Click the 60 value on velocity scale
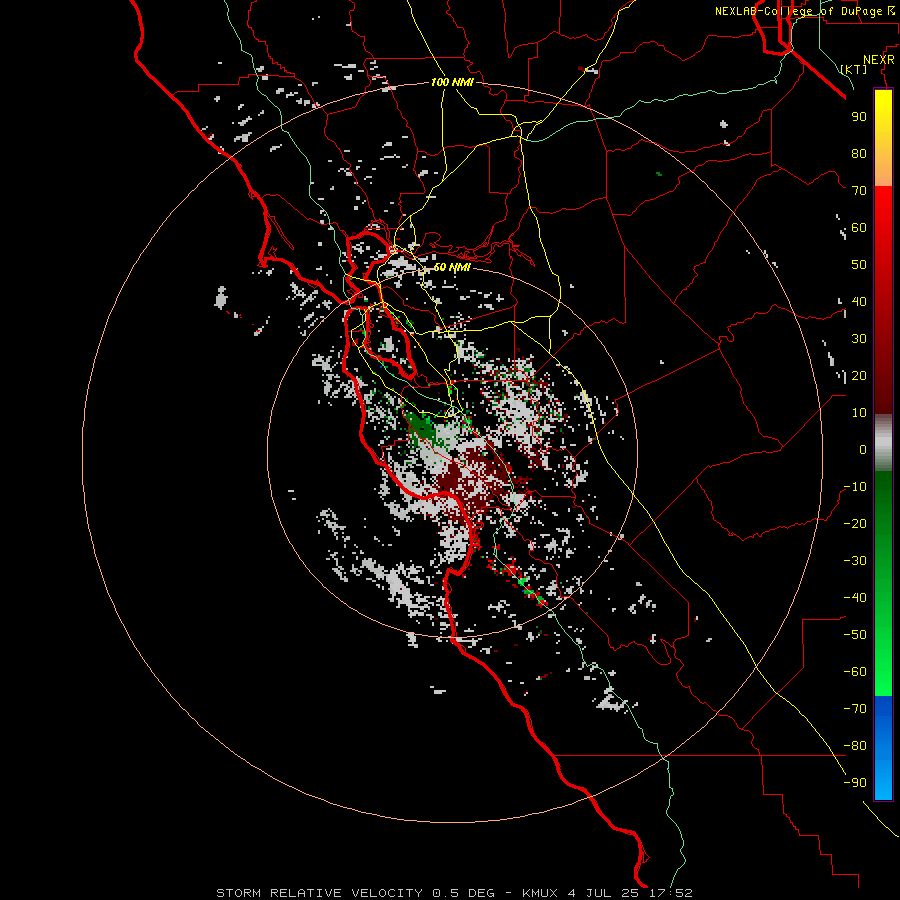This screenshot has width=900, height=900. click(x=859, y=228)
